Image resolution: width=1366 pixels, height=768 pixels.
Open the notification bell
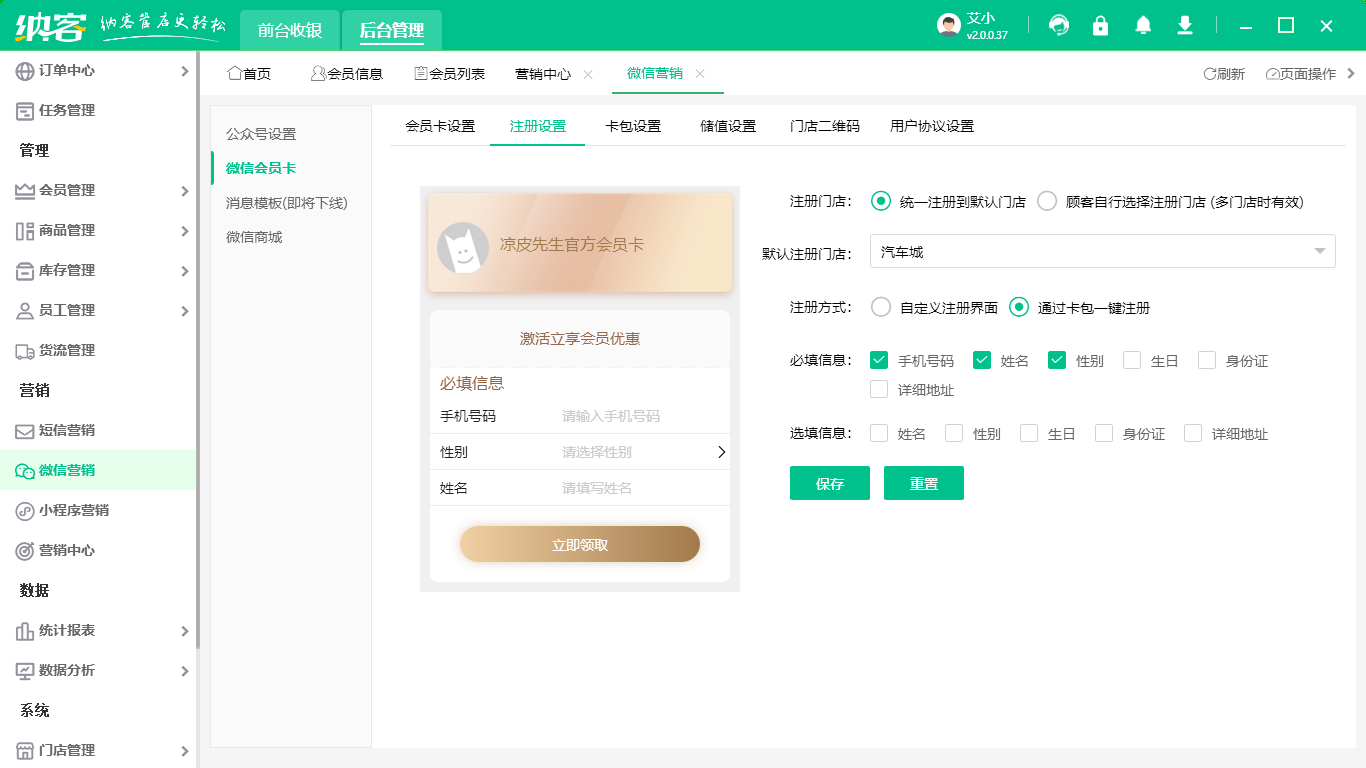click(1142, 25)
